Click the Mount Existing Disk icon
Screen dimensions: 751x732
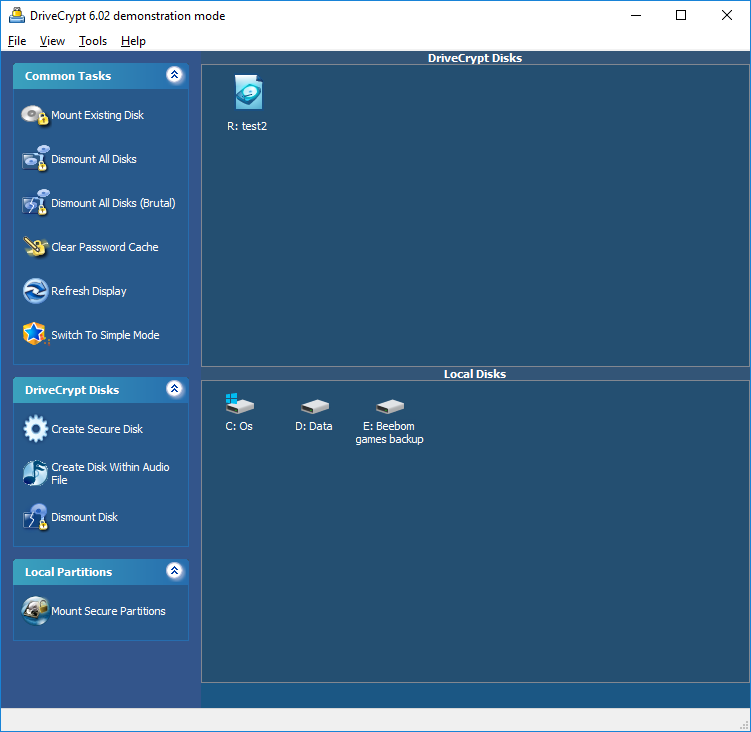35,115
